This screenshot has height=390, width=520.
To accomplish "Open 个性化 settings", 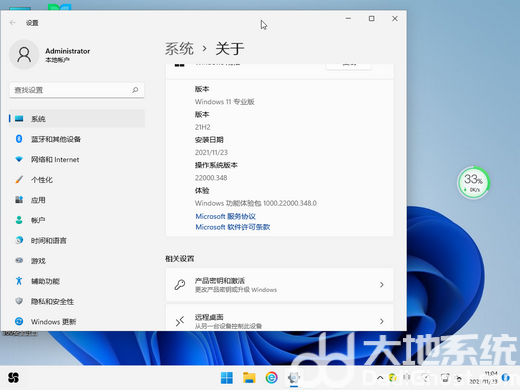I will pyautogui.click(x=77, y=180).
